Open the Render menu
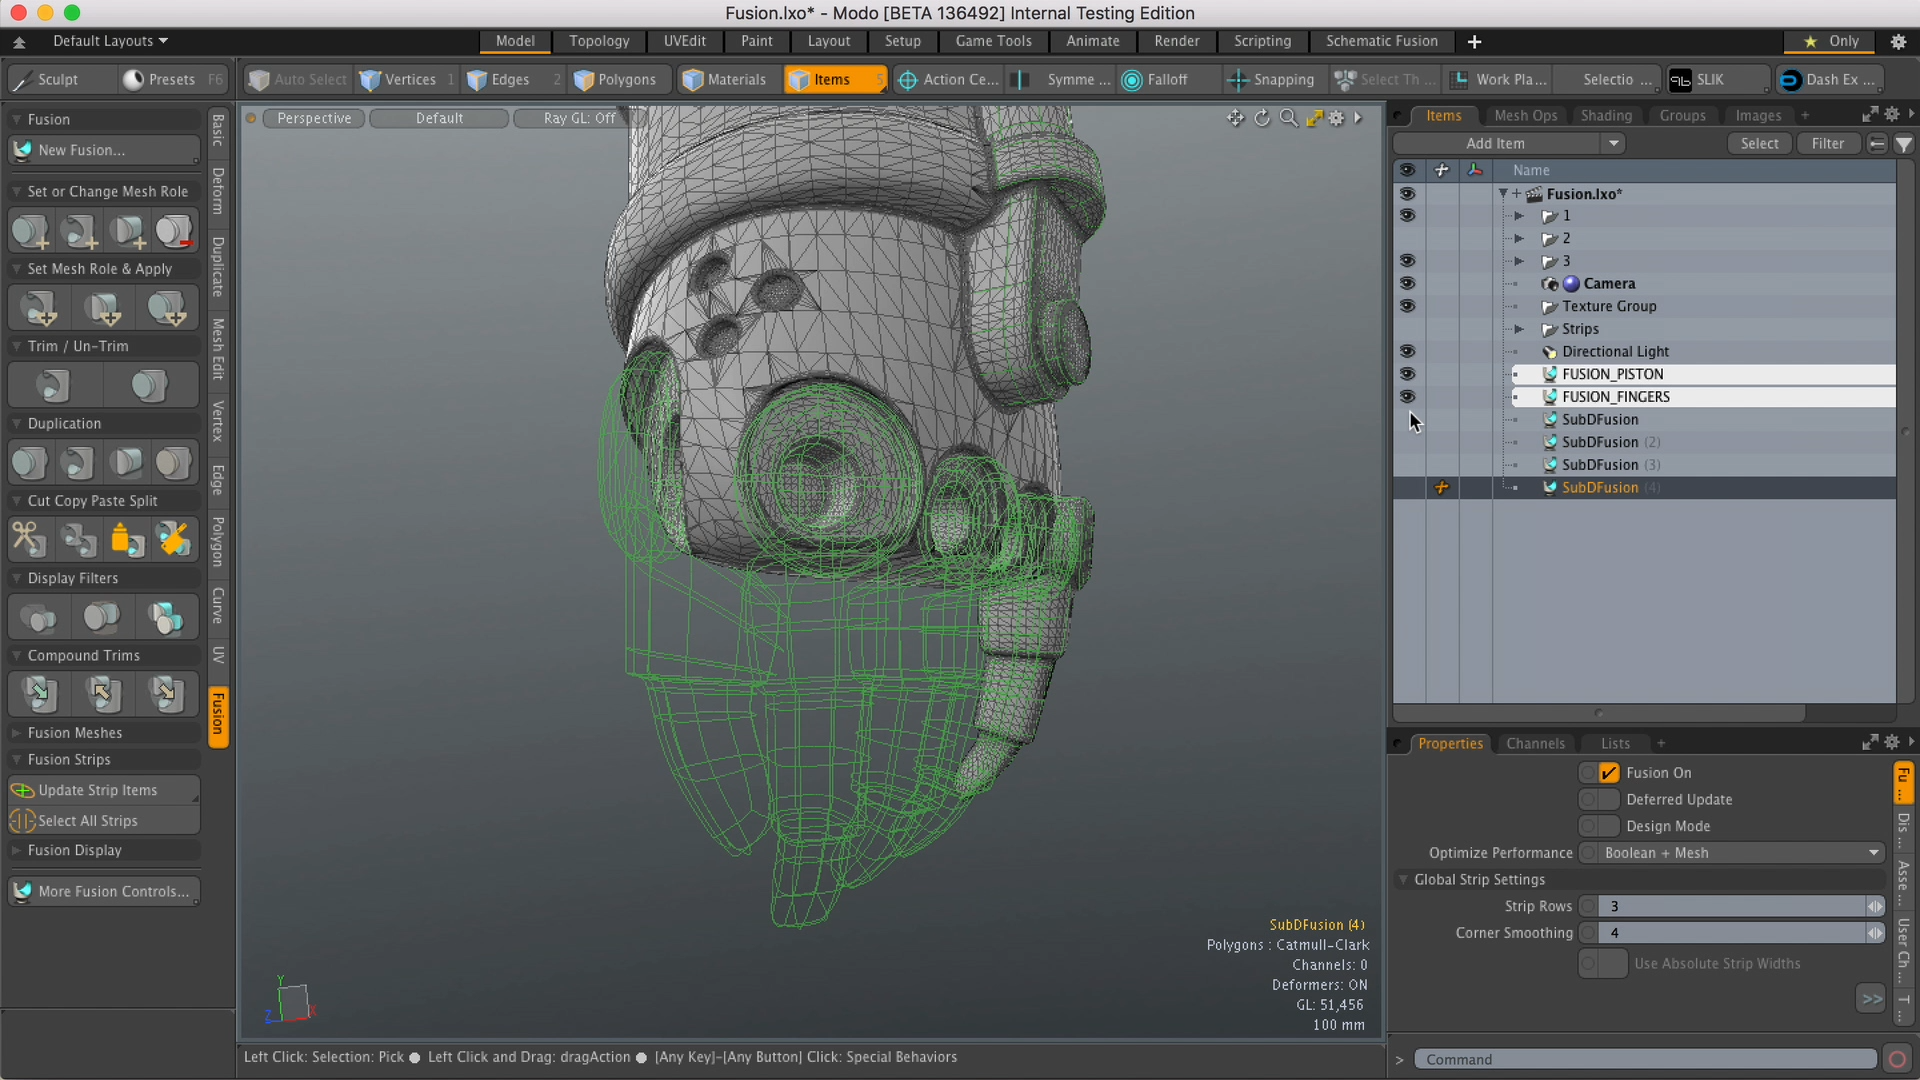The width and height of the screenshot is (1920, 1080). pos(1176,41)
